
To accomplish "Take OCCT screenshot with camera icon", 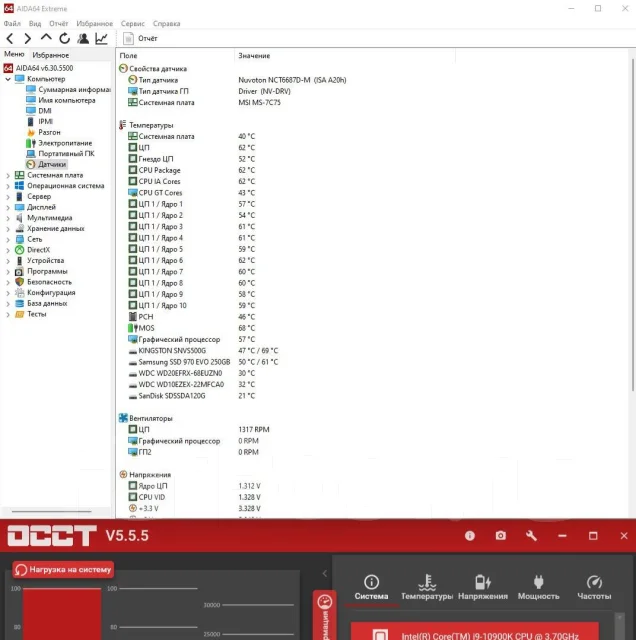I will (500, 536).
